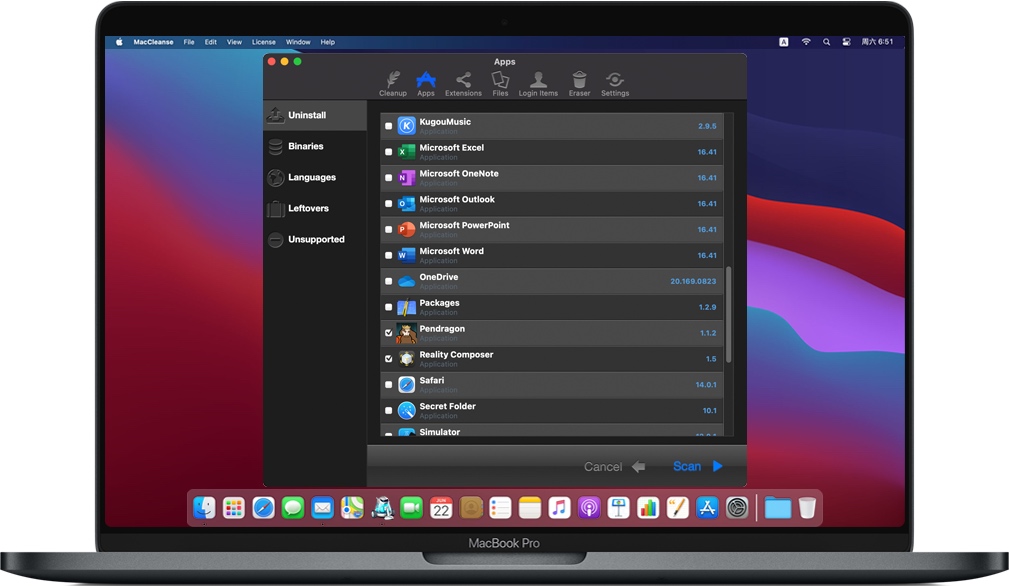Open the File menu in menu bar
The width and height of the screenshot is (1009, 586).
click(x=189, y=42)
